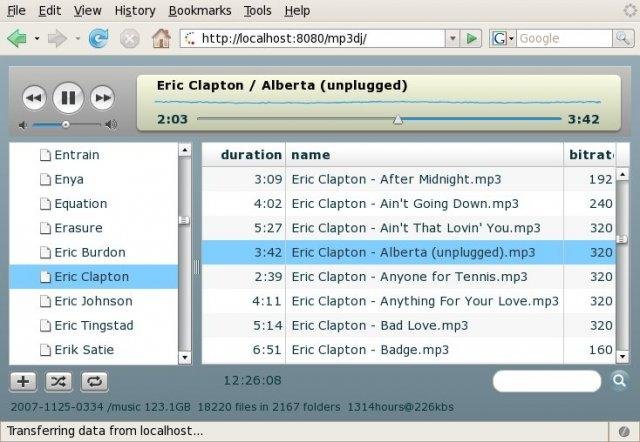Click the Google search magnifier button

[623, 38]
